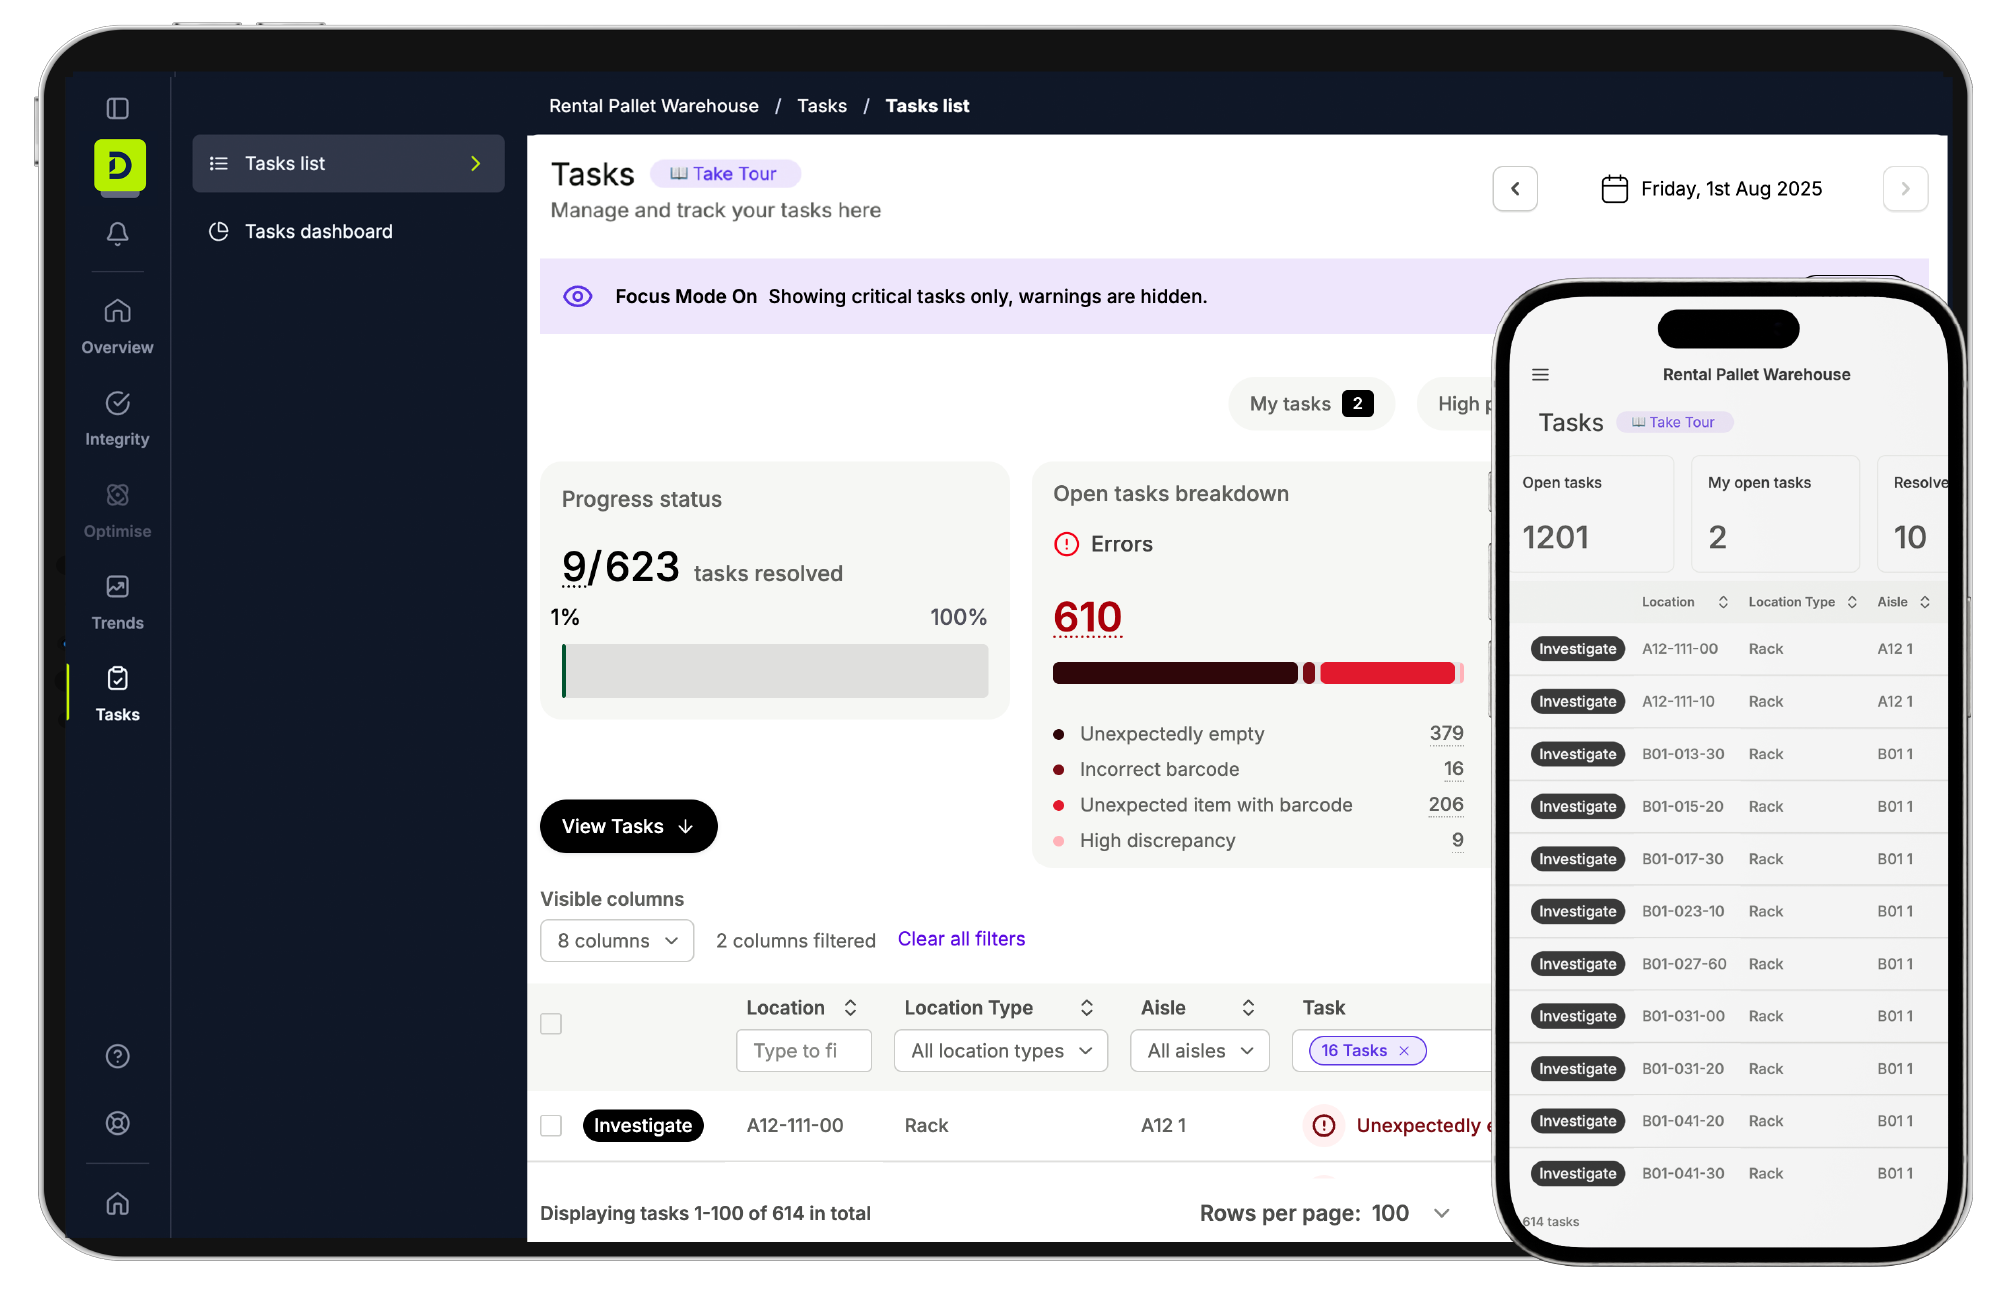This screenshot has width=2000, height=1297.
Task: Click the help question mark icon
Action: [117, 1056]
